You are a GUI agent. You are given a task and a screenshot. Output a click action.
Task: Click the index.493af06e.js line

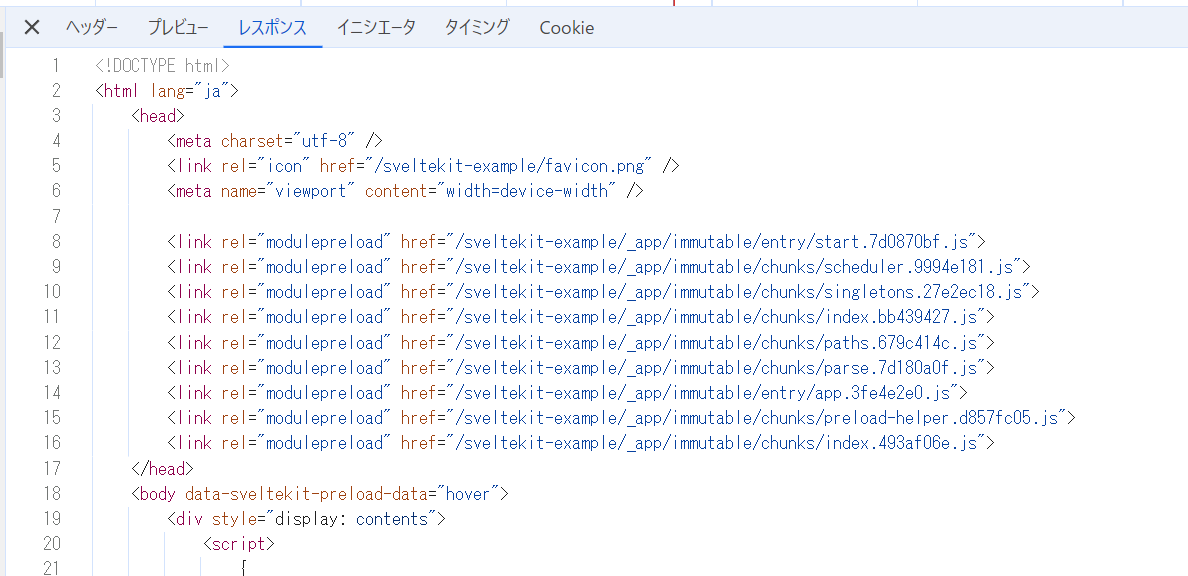(x=581, y=443)
